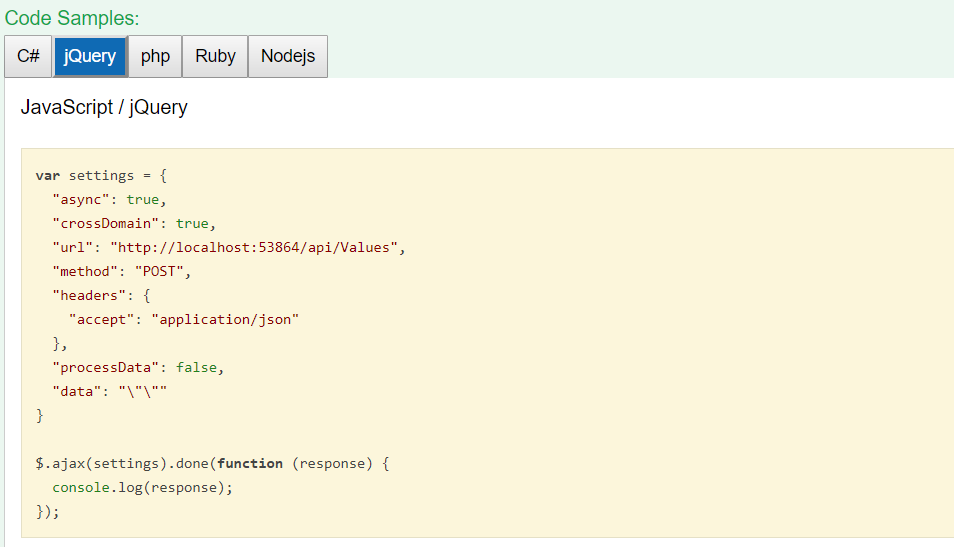Click the "data" property line
The height and width of the screenshot is (547, 954).
[109, 391]
